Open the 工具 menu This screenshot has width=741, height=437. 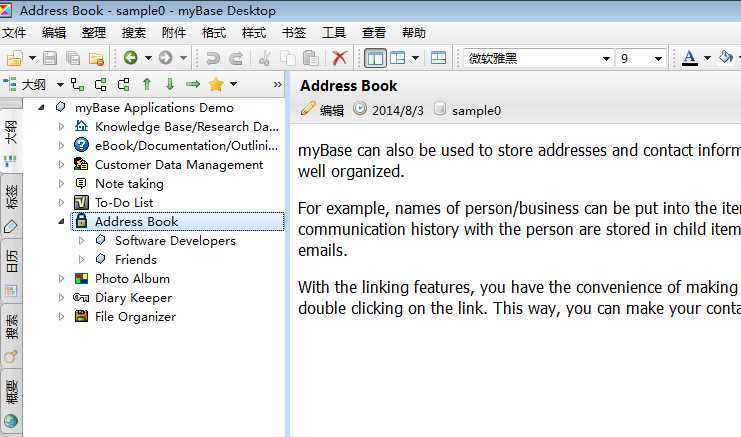coord(334,33)
